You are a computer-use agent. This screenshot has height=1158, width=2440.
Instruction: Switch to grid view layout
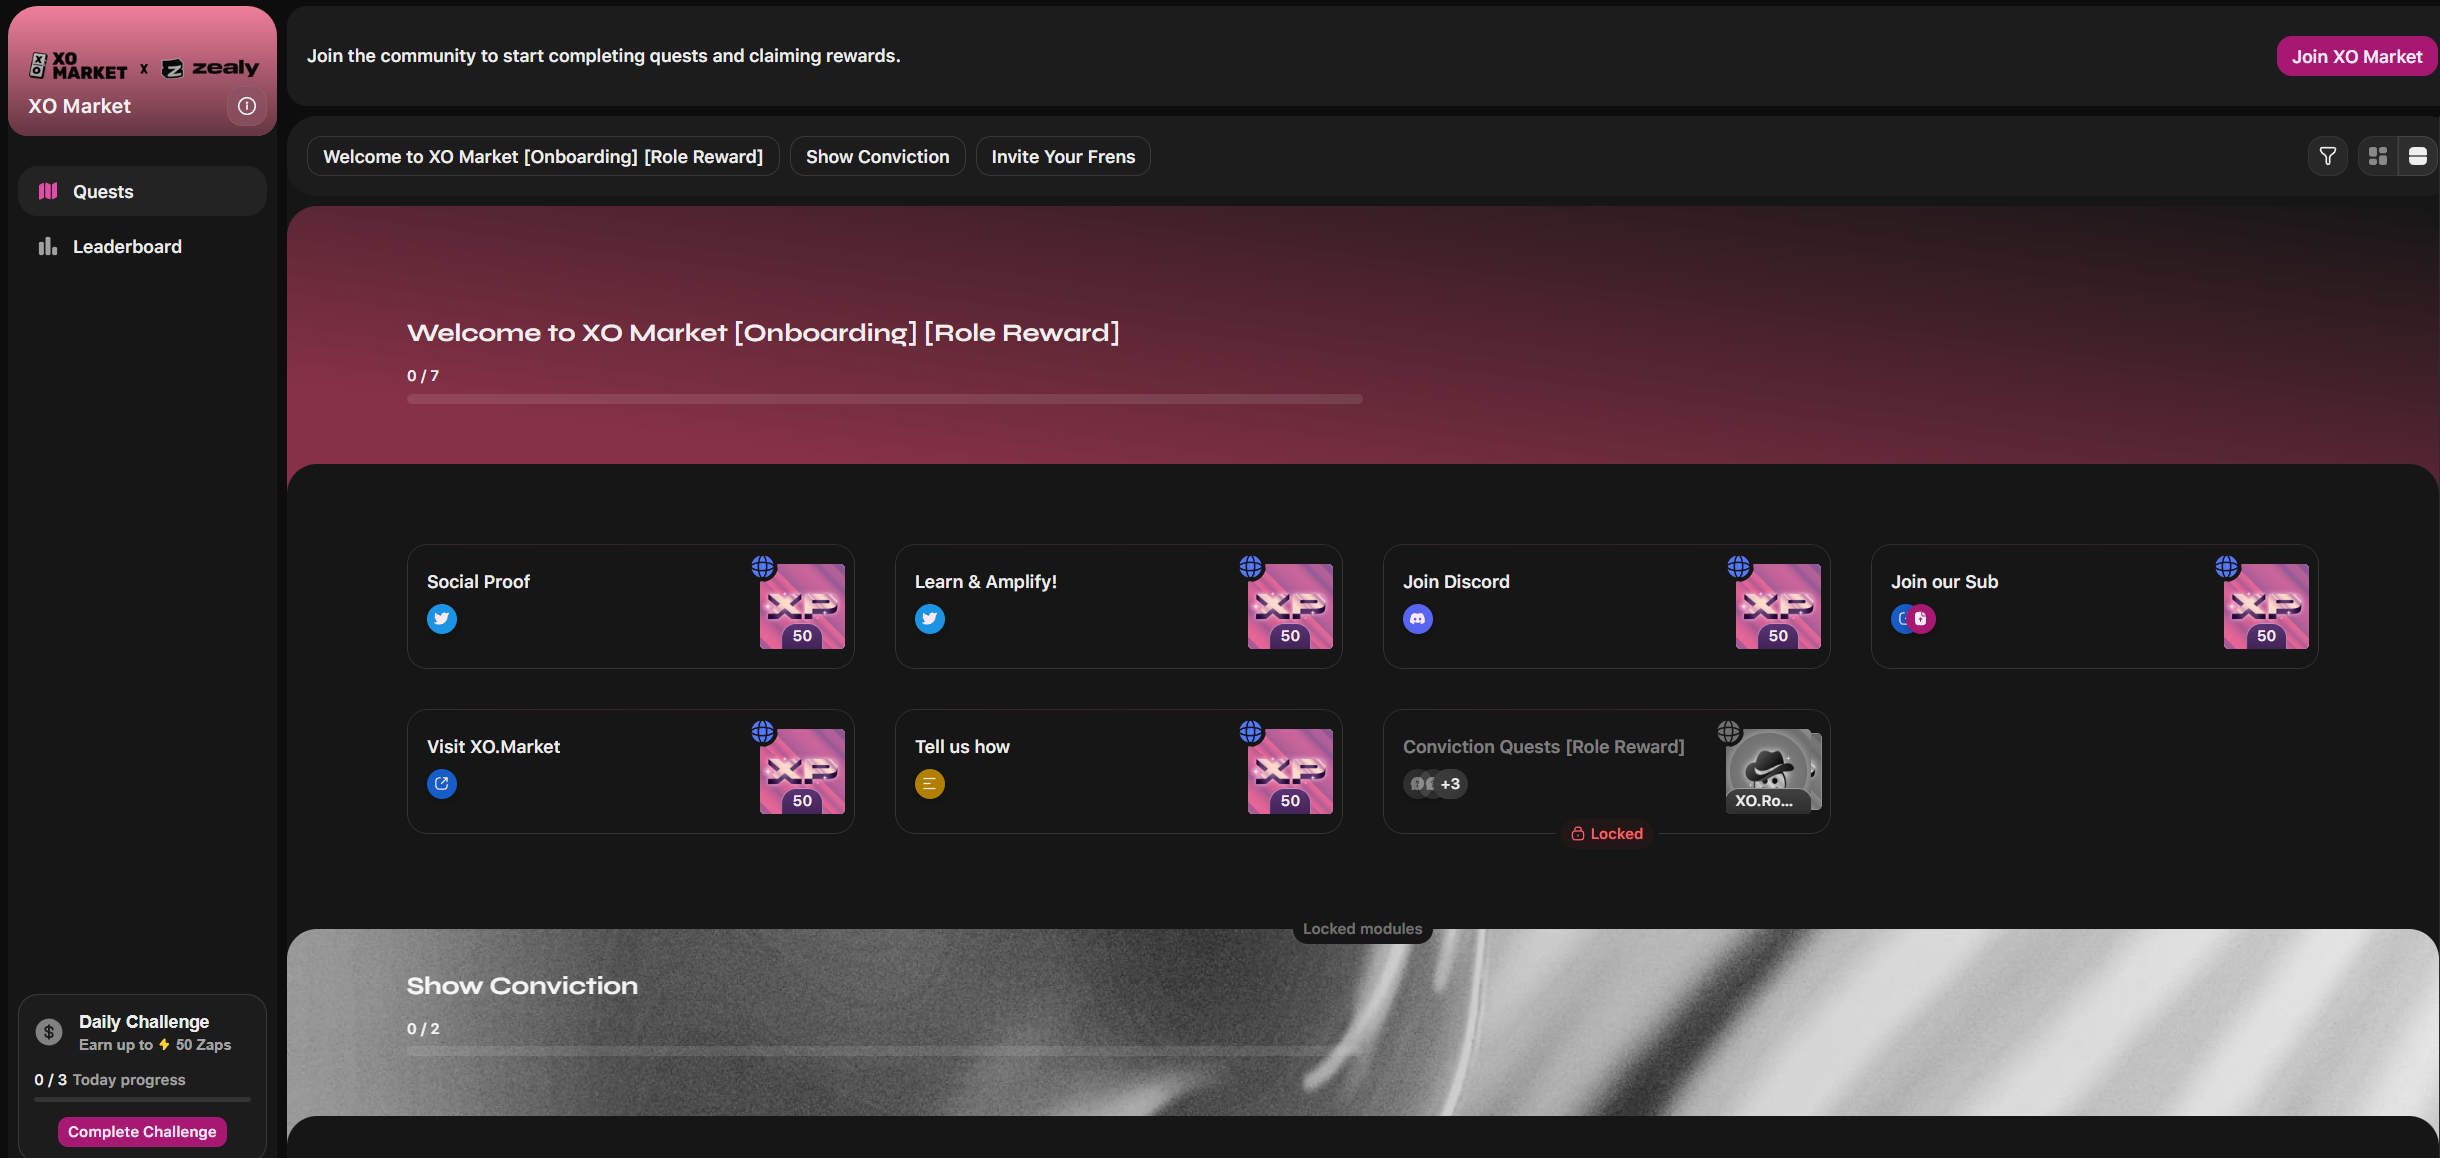click(2378, 156)
